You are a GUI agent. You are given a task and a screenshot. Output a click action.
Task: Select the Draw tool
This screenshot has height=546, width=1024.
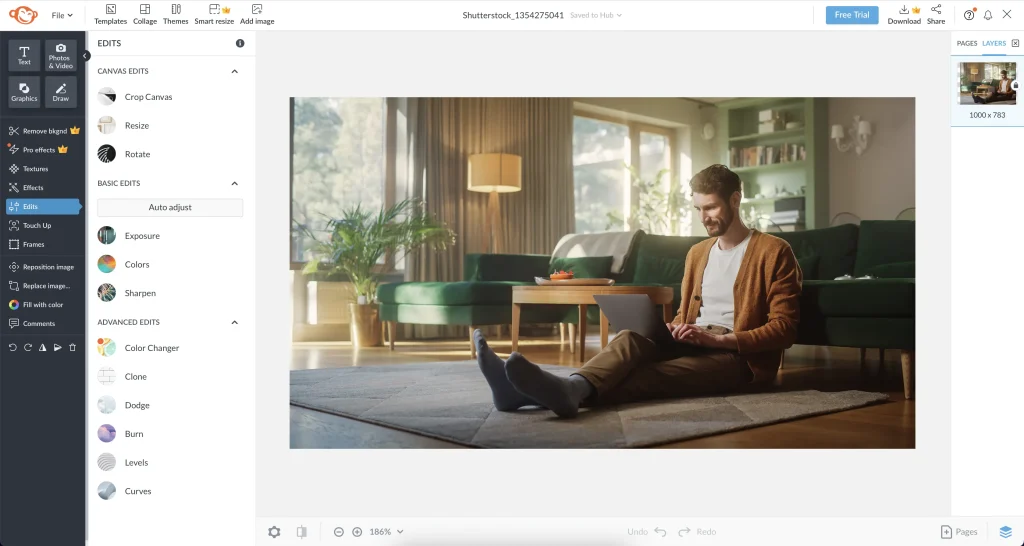tap(61, 91)
